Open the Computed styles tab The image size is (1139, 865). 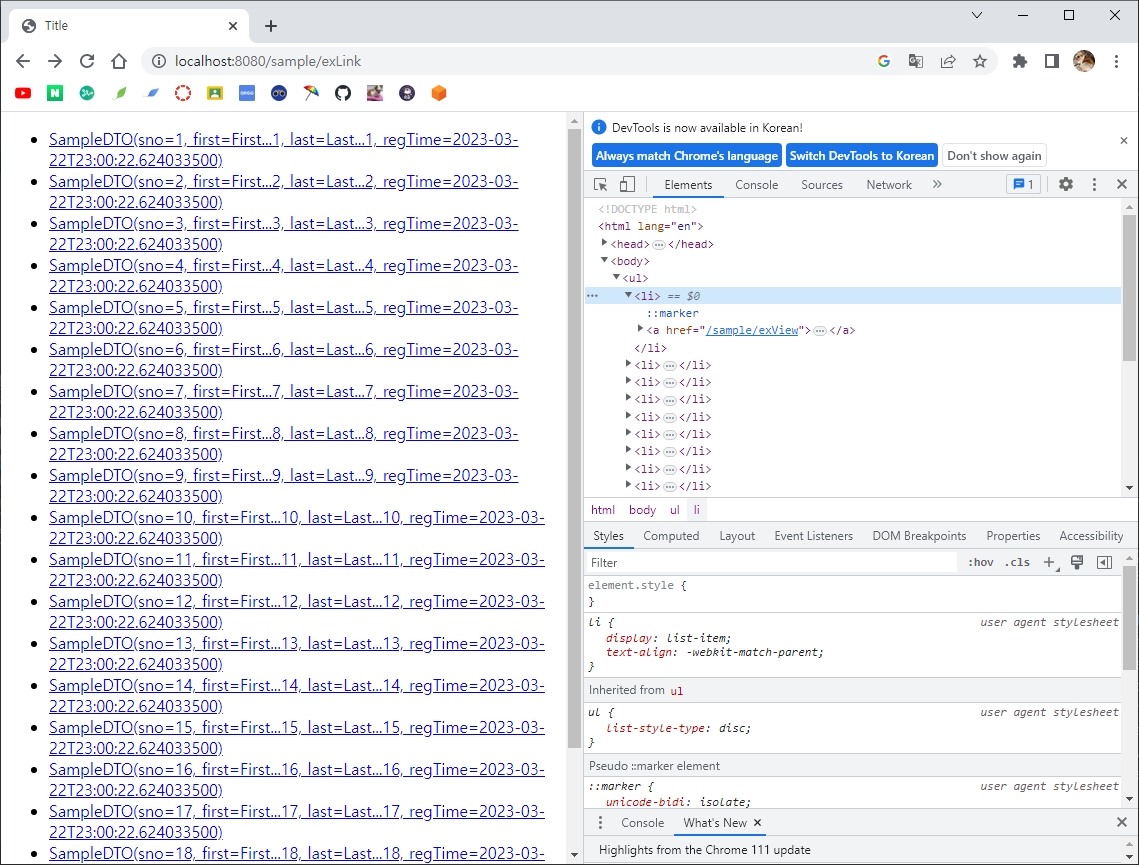point(671,536)
